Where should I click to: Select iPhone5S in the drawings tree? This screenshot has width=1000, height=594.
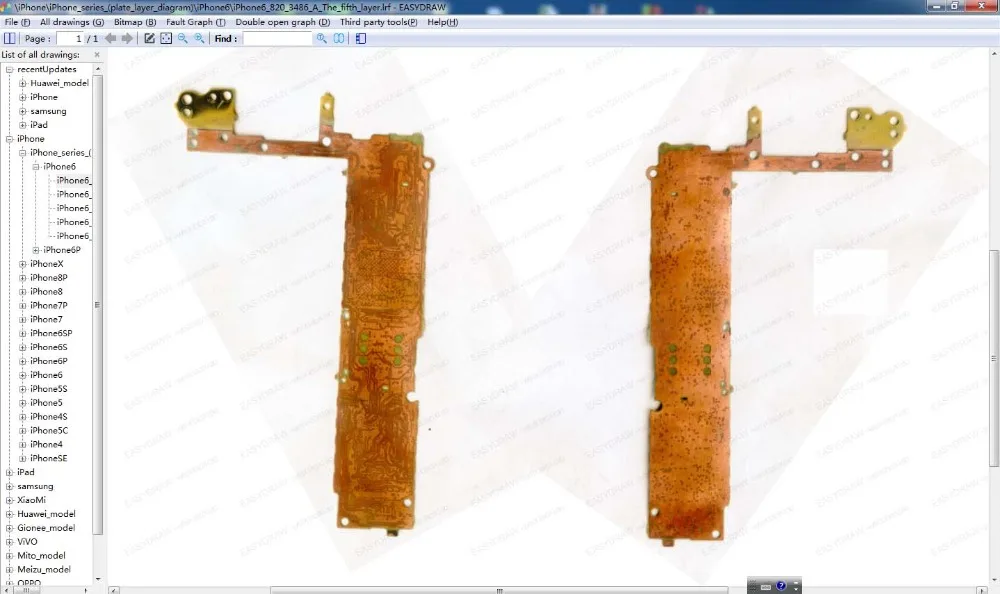[x=48, y=389]
